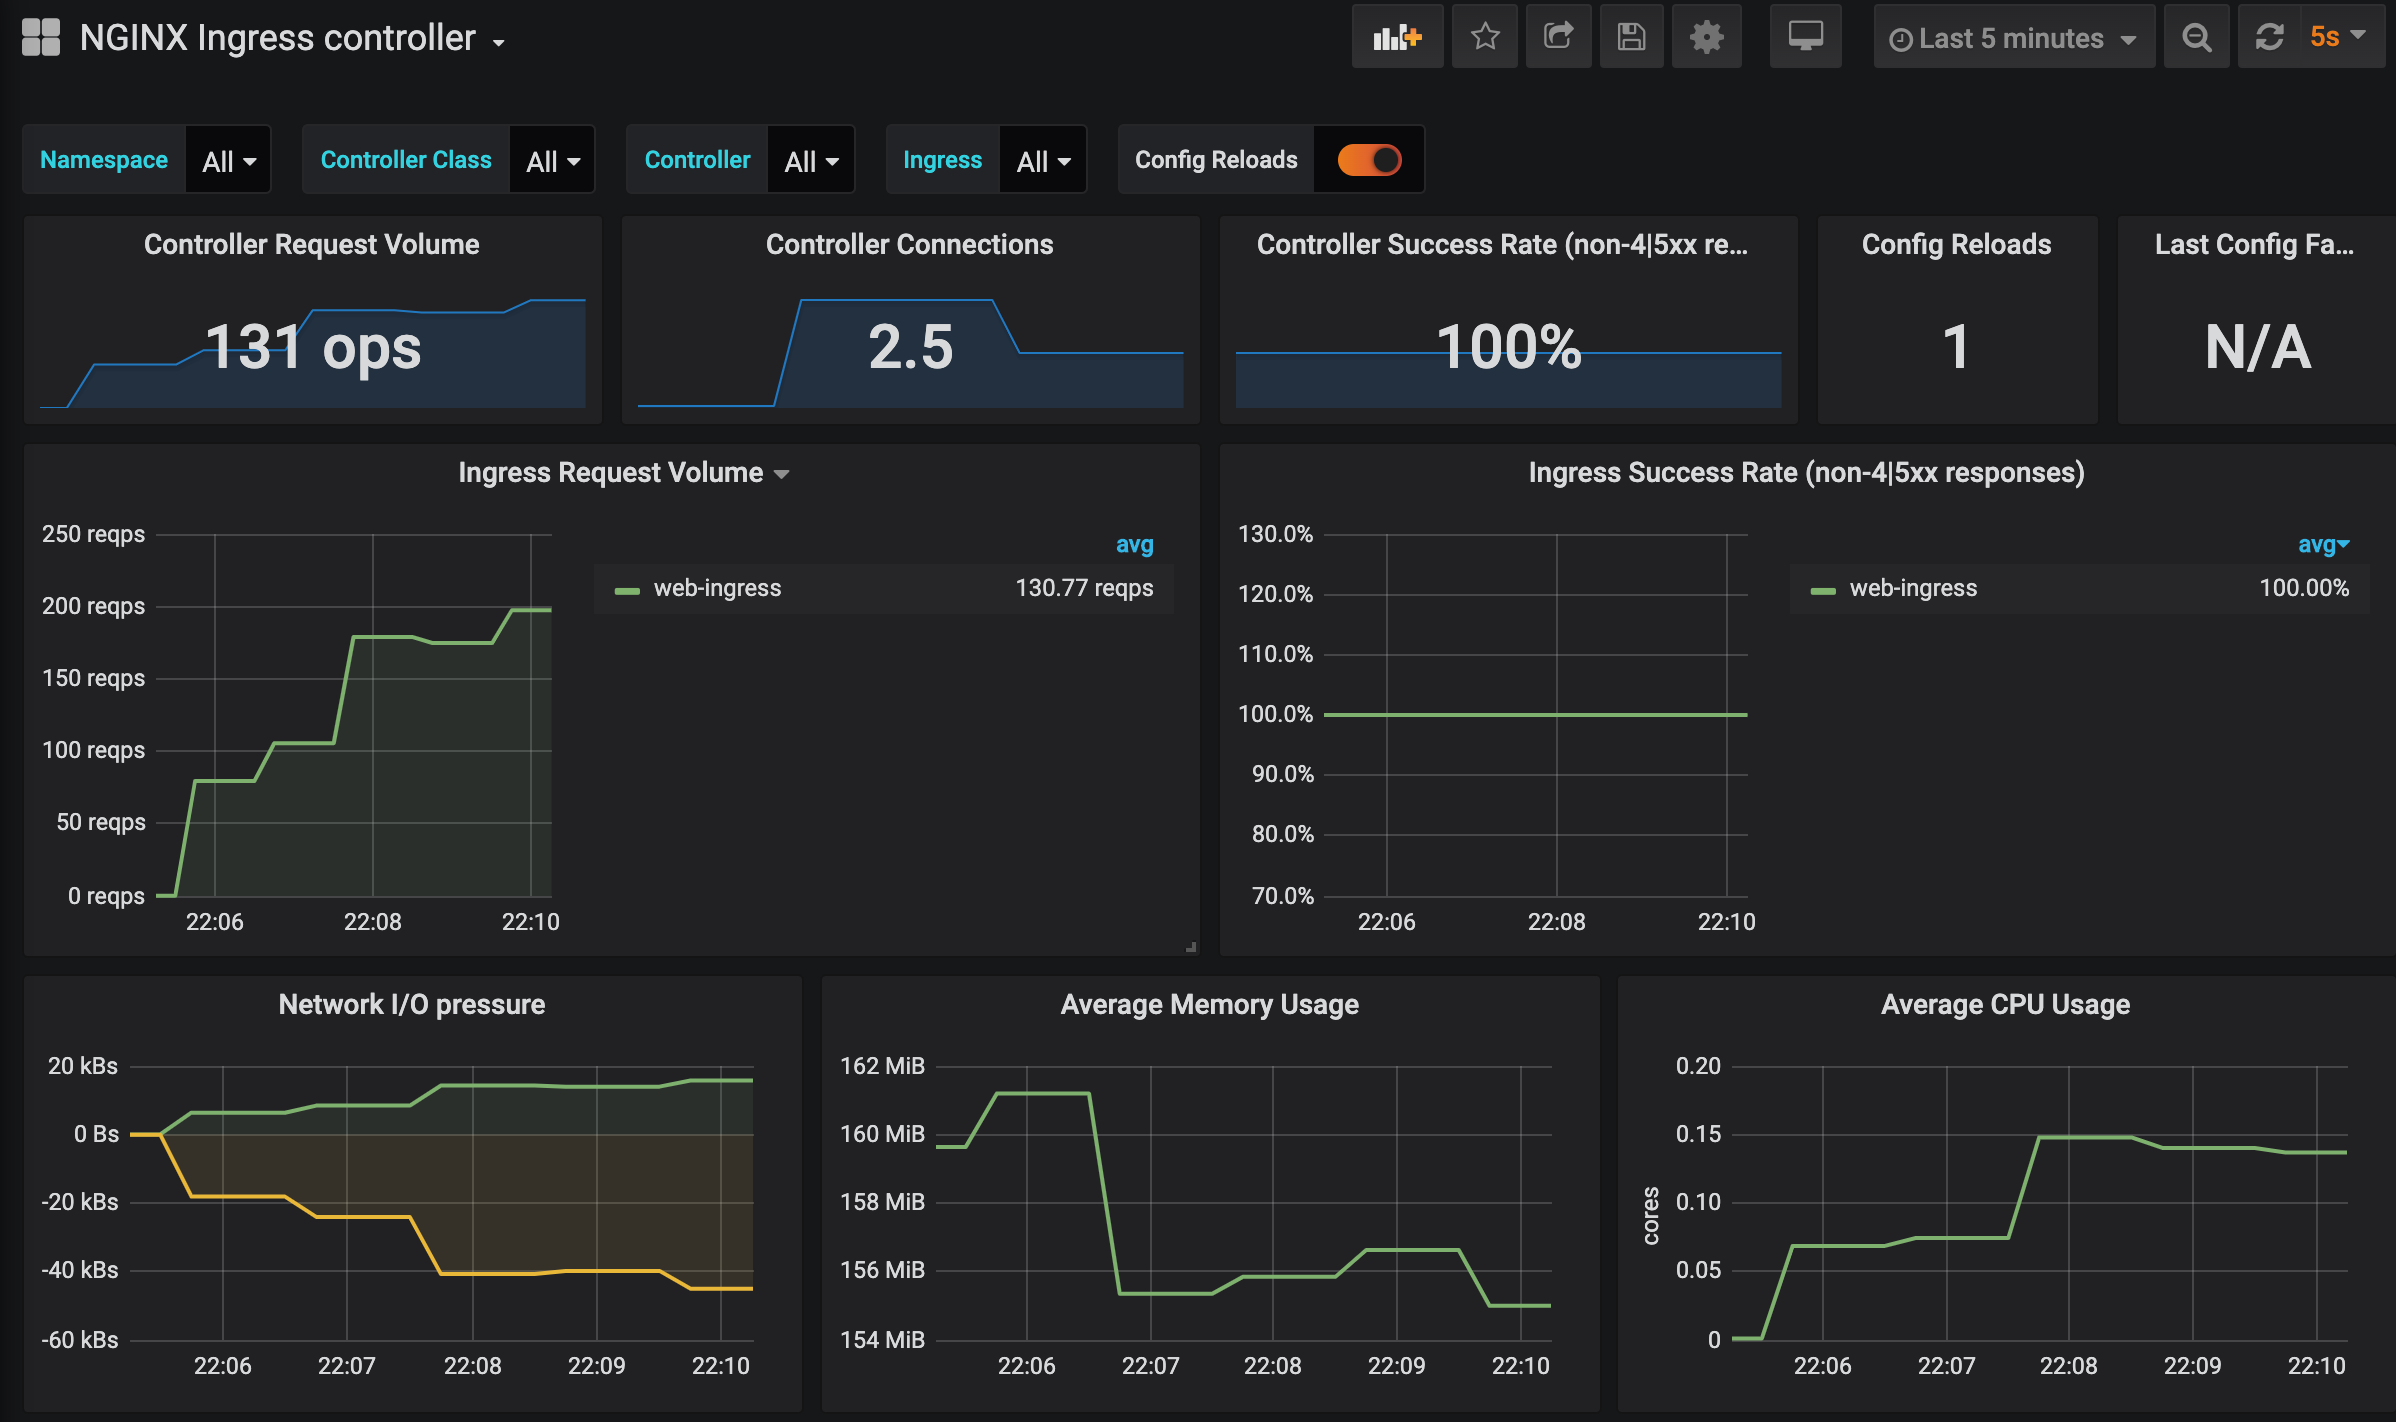The image size is (2396, 1422).
Task: Expand the Ingress All dropdown
Action: [x=1043, y=160]
